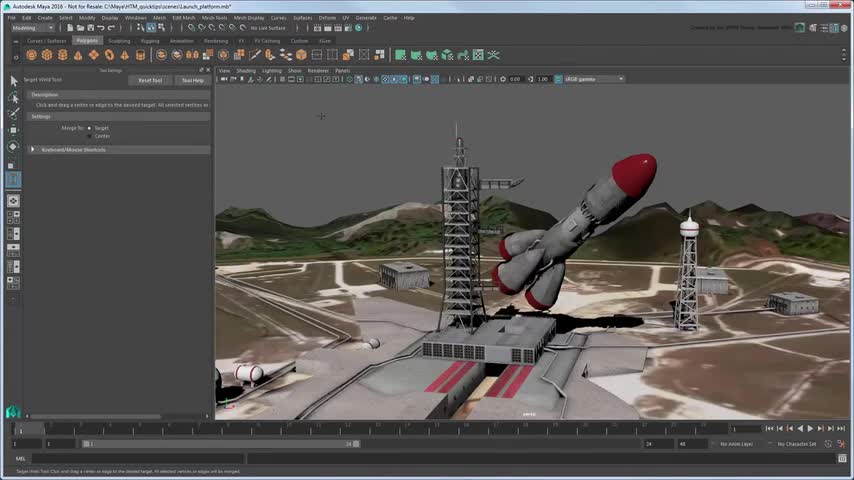Open the sRGB gamma color space dropdown

point(594,79)
